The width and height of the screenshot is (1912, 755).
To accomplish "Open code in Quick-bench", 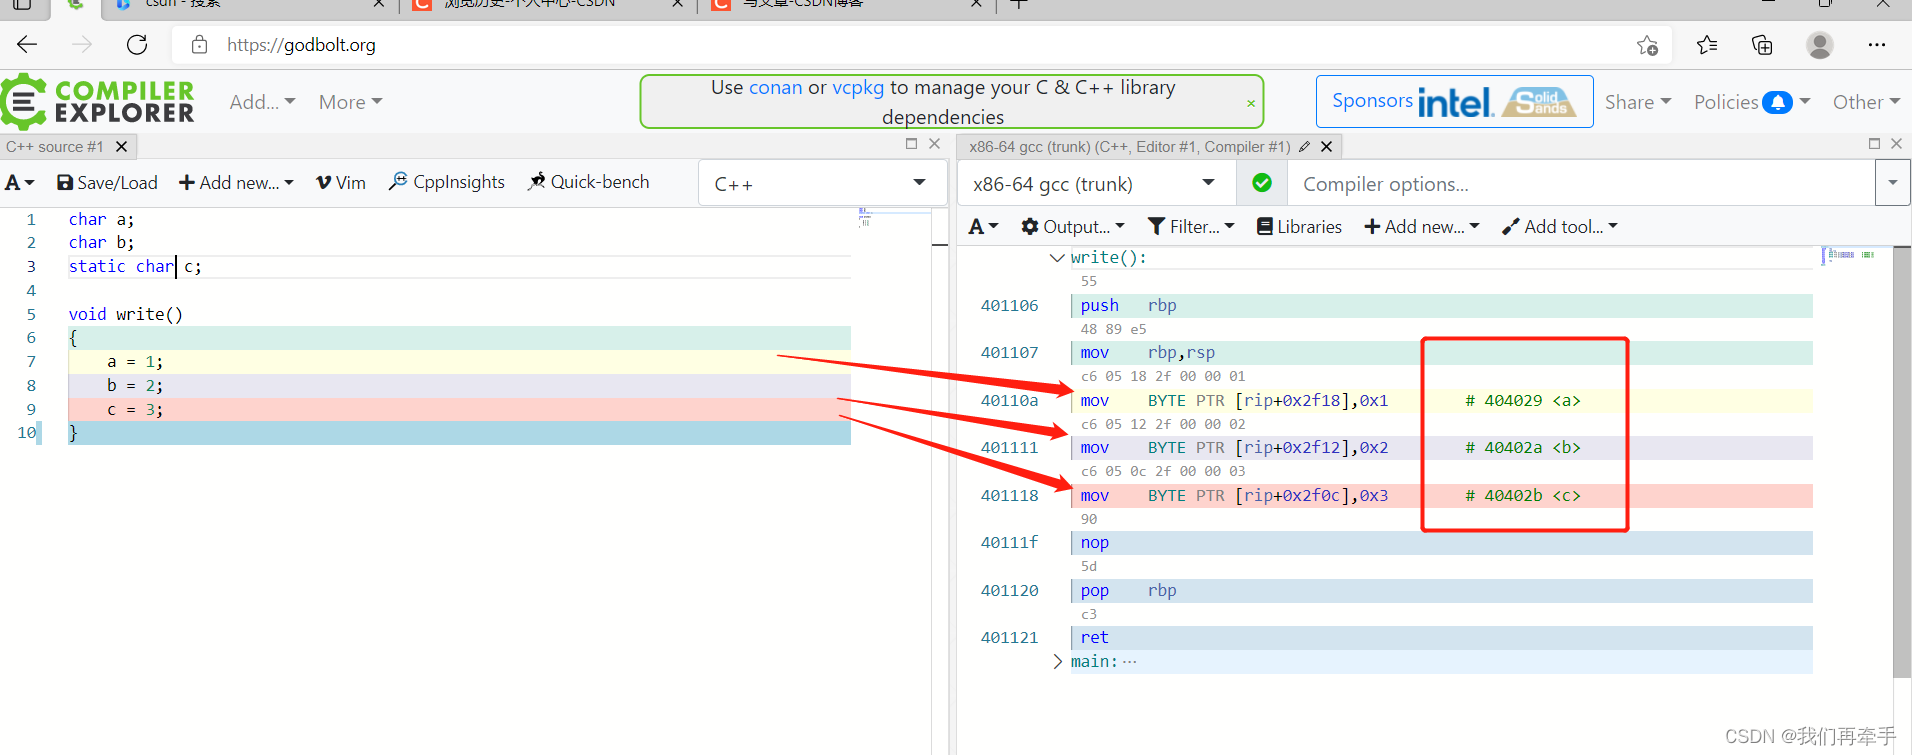I will [589, 181].
